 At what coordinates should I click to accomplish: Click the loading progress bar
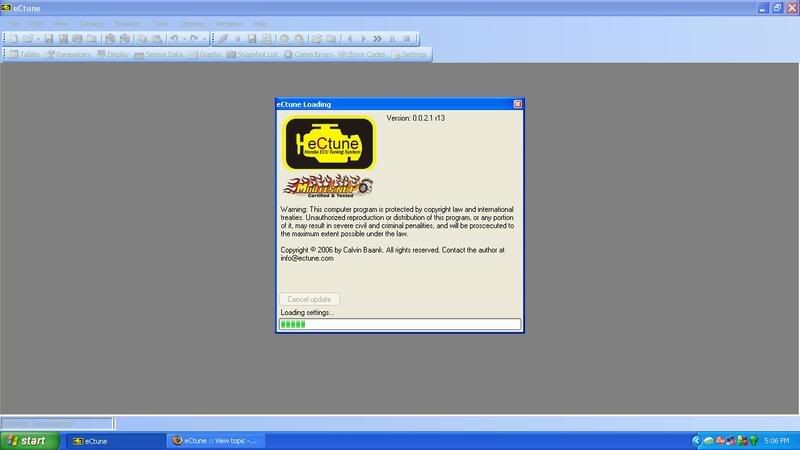[x=400, y=324]
